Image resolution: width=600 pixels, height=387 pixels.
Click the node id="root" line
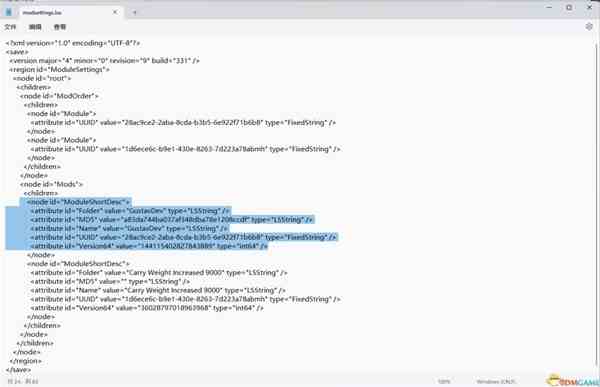[x=42, y=78]
